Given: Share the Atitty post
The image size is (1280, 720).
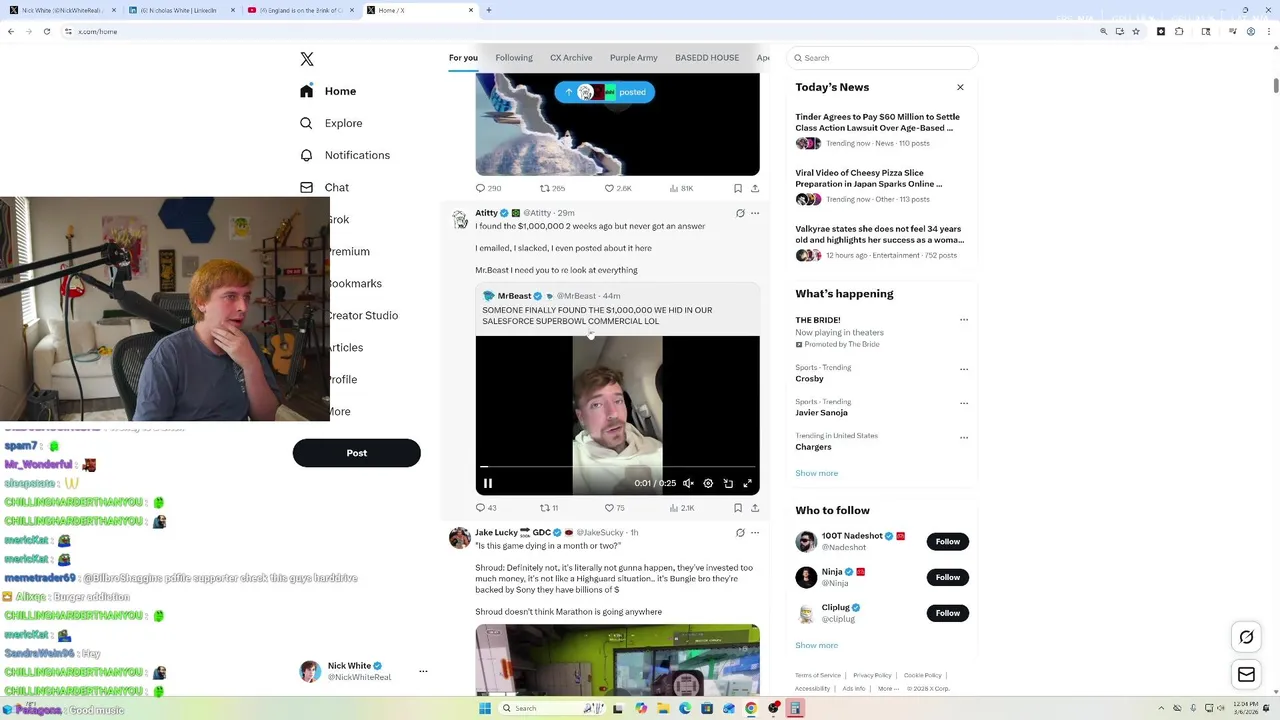Looking at the screenshot, I should pos(755,508).
